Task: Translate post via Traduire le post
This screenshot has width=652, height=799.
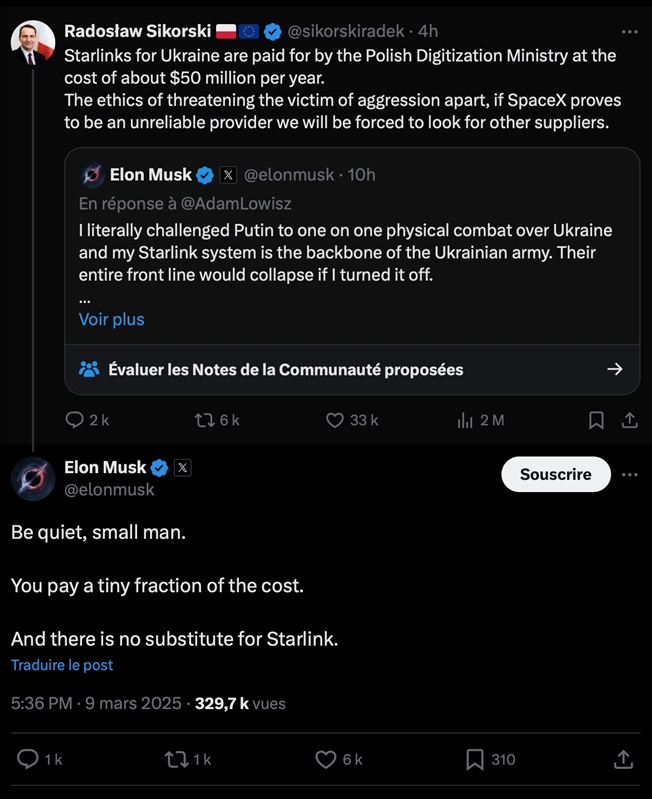Action: 62,665
